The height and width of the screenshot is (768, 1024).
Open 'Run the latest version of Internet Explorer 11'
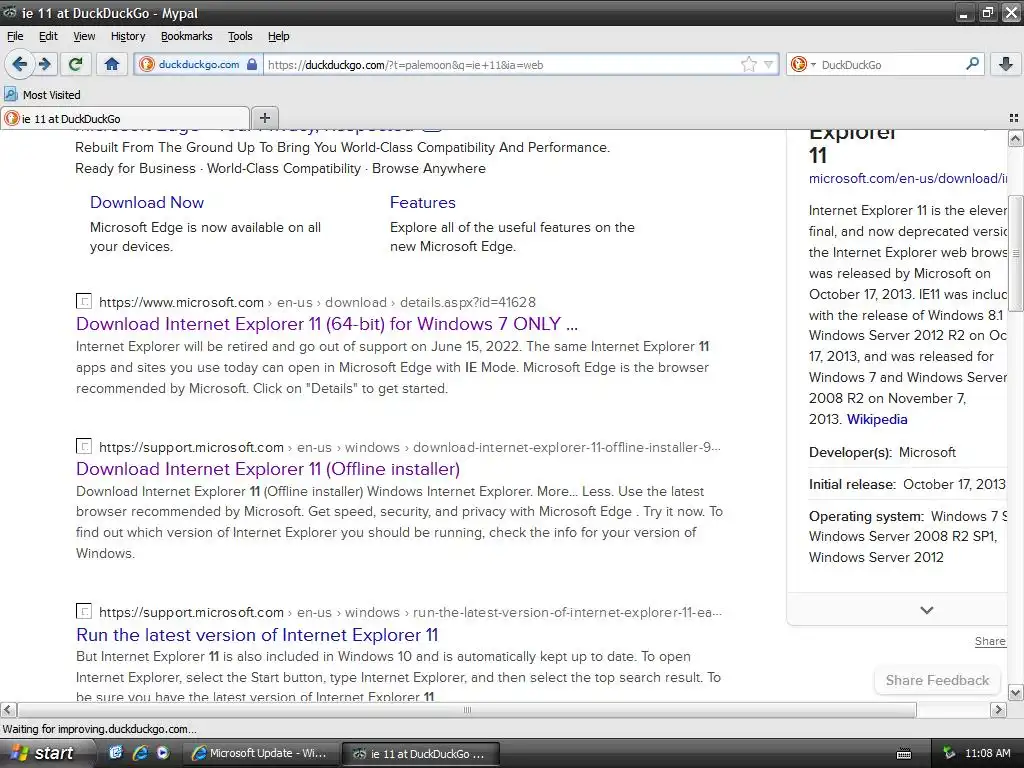point(257,635)
